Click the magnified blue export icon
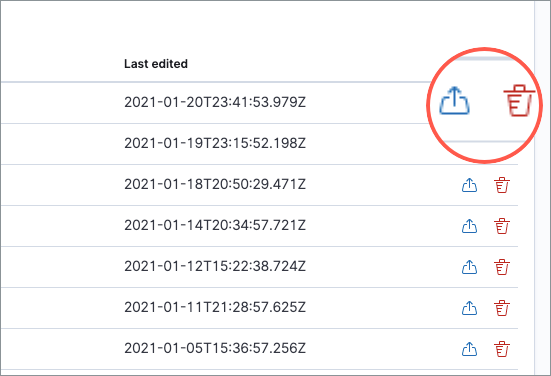 pyautogui.click(x=454, y=101)
